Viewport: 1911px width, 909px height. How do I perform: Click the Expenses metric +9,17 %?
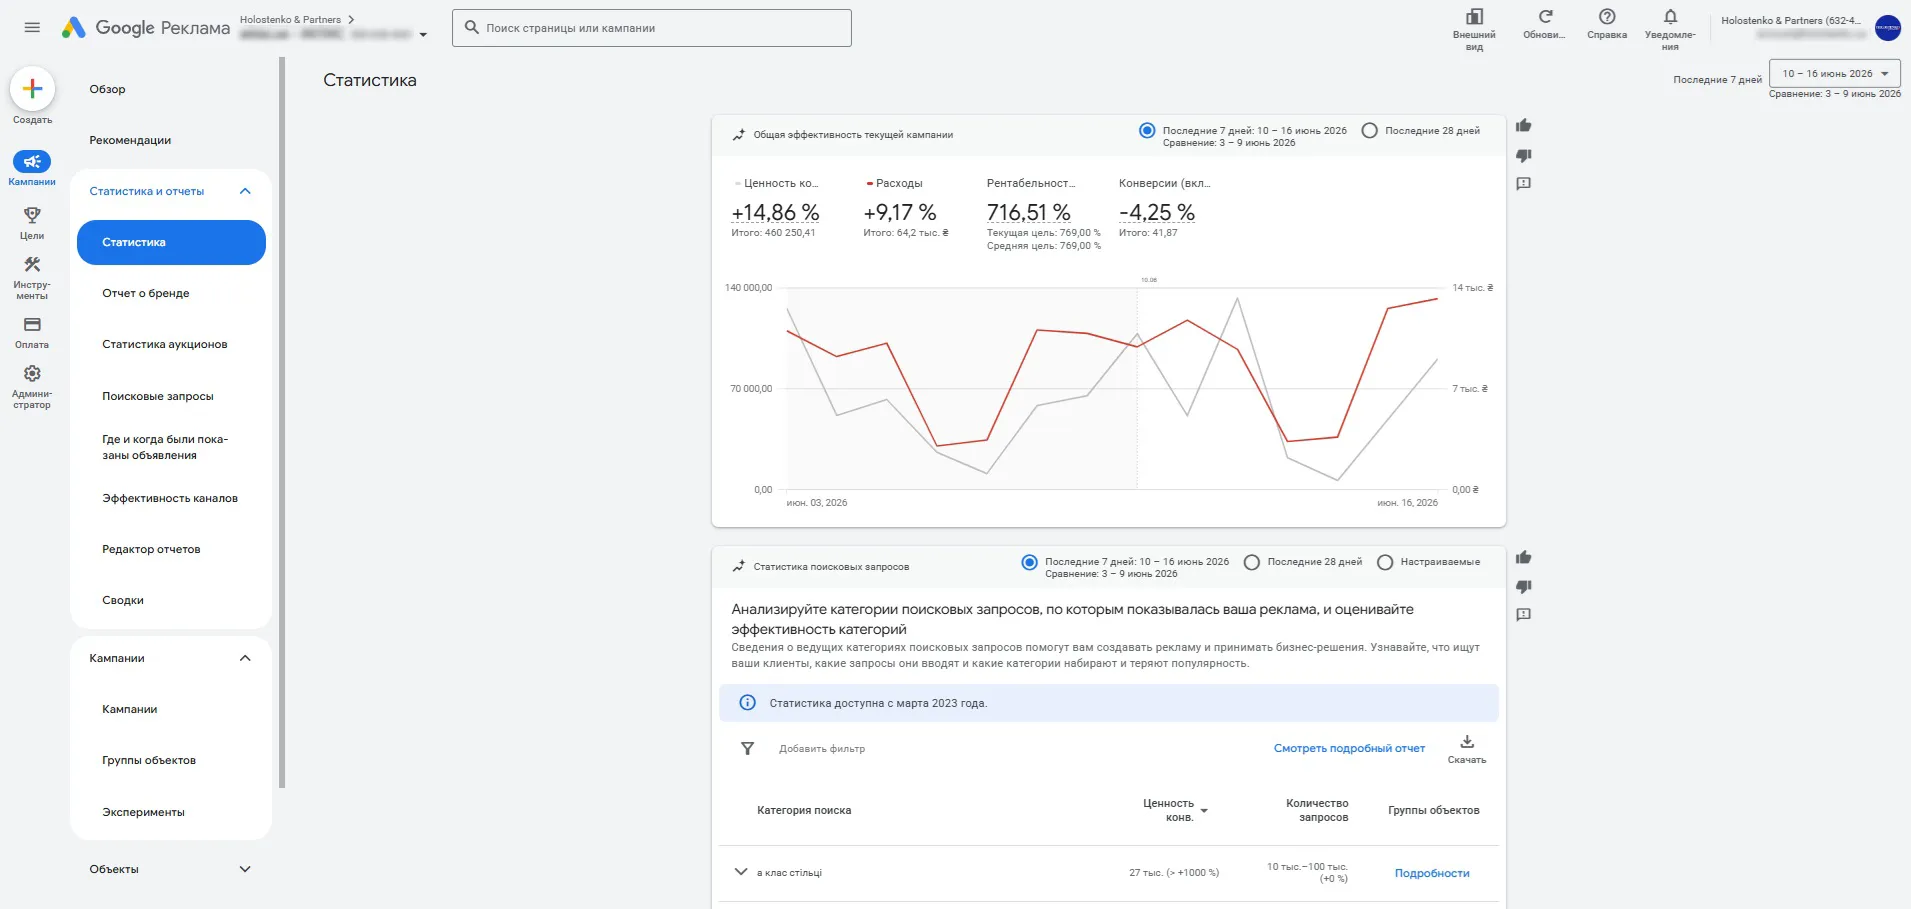pyautogui.click(x=900, y=212)
